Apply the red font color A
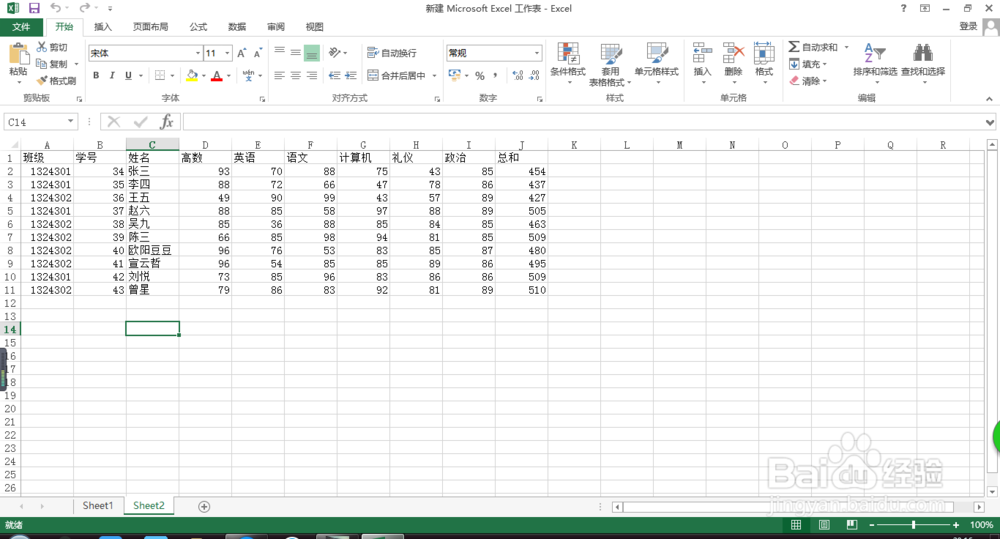Screen dimensions: 1000x539 [x=217, y=75]
